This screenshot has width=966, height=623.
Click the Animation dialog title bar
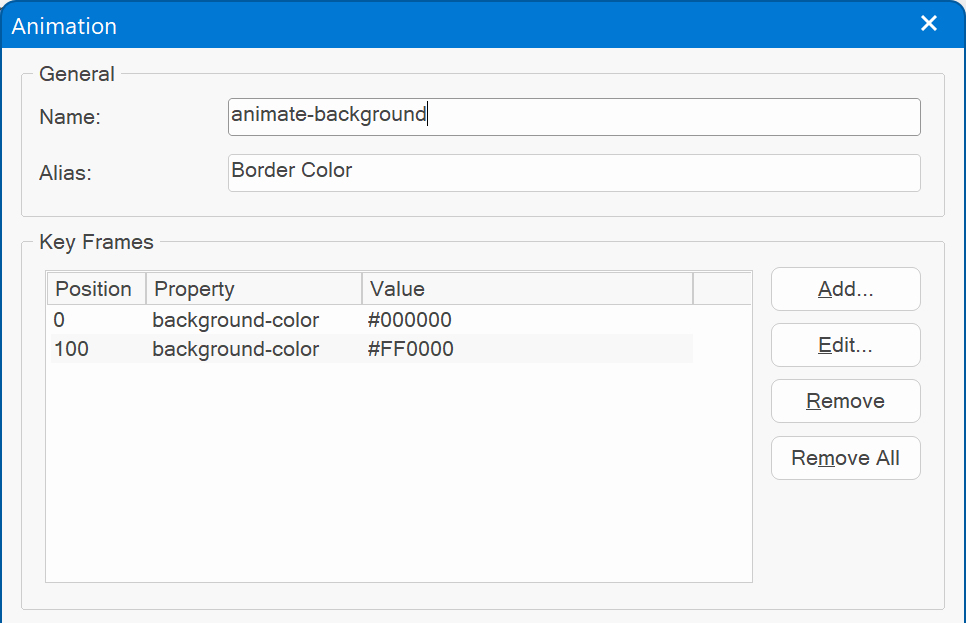pos(450,25)
